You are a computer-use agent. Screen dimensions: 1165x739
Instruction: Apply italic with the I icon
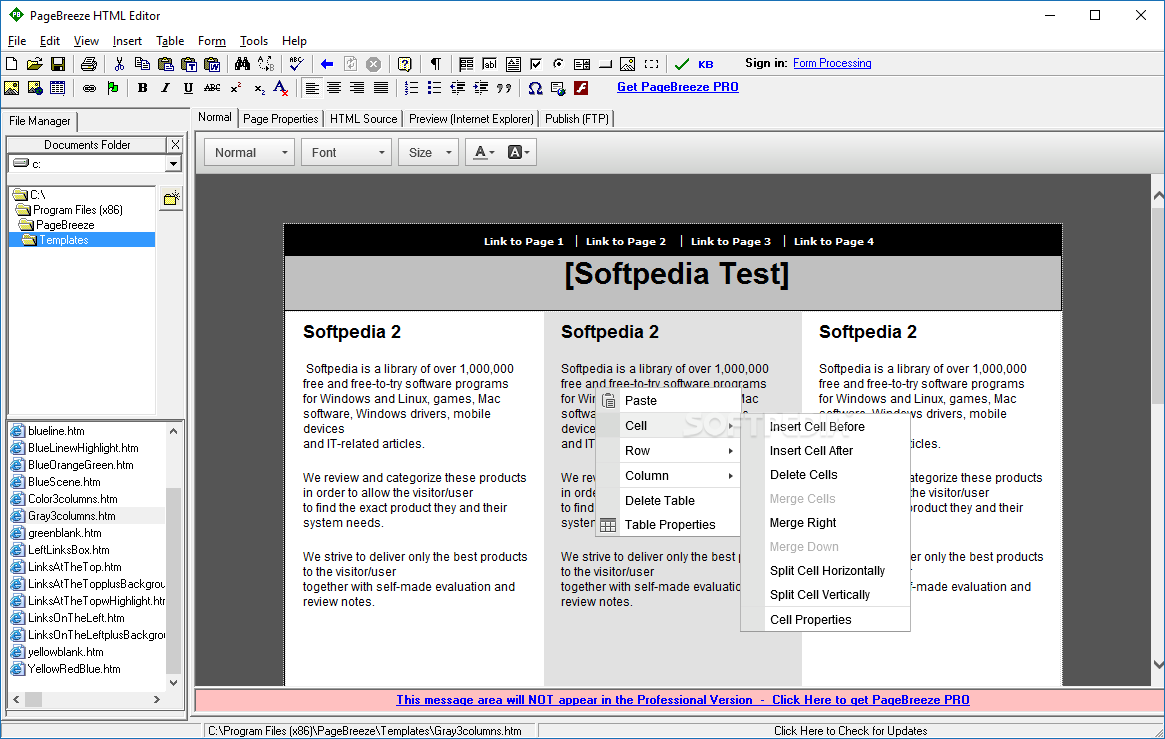(166, 88)
